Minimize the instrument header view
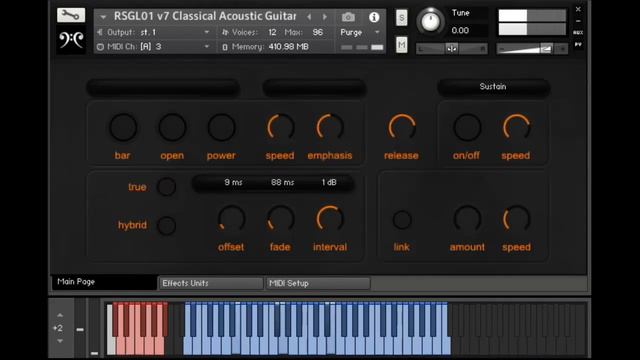The width and height of the screenshot is (640, 360). [578, 21]
